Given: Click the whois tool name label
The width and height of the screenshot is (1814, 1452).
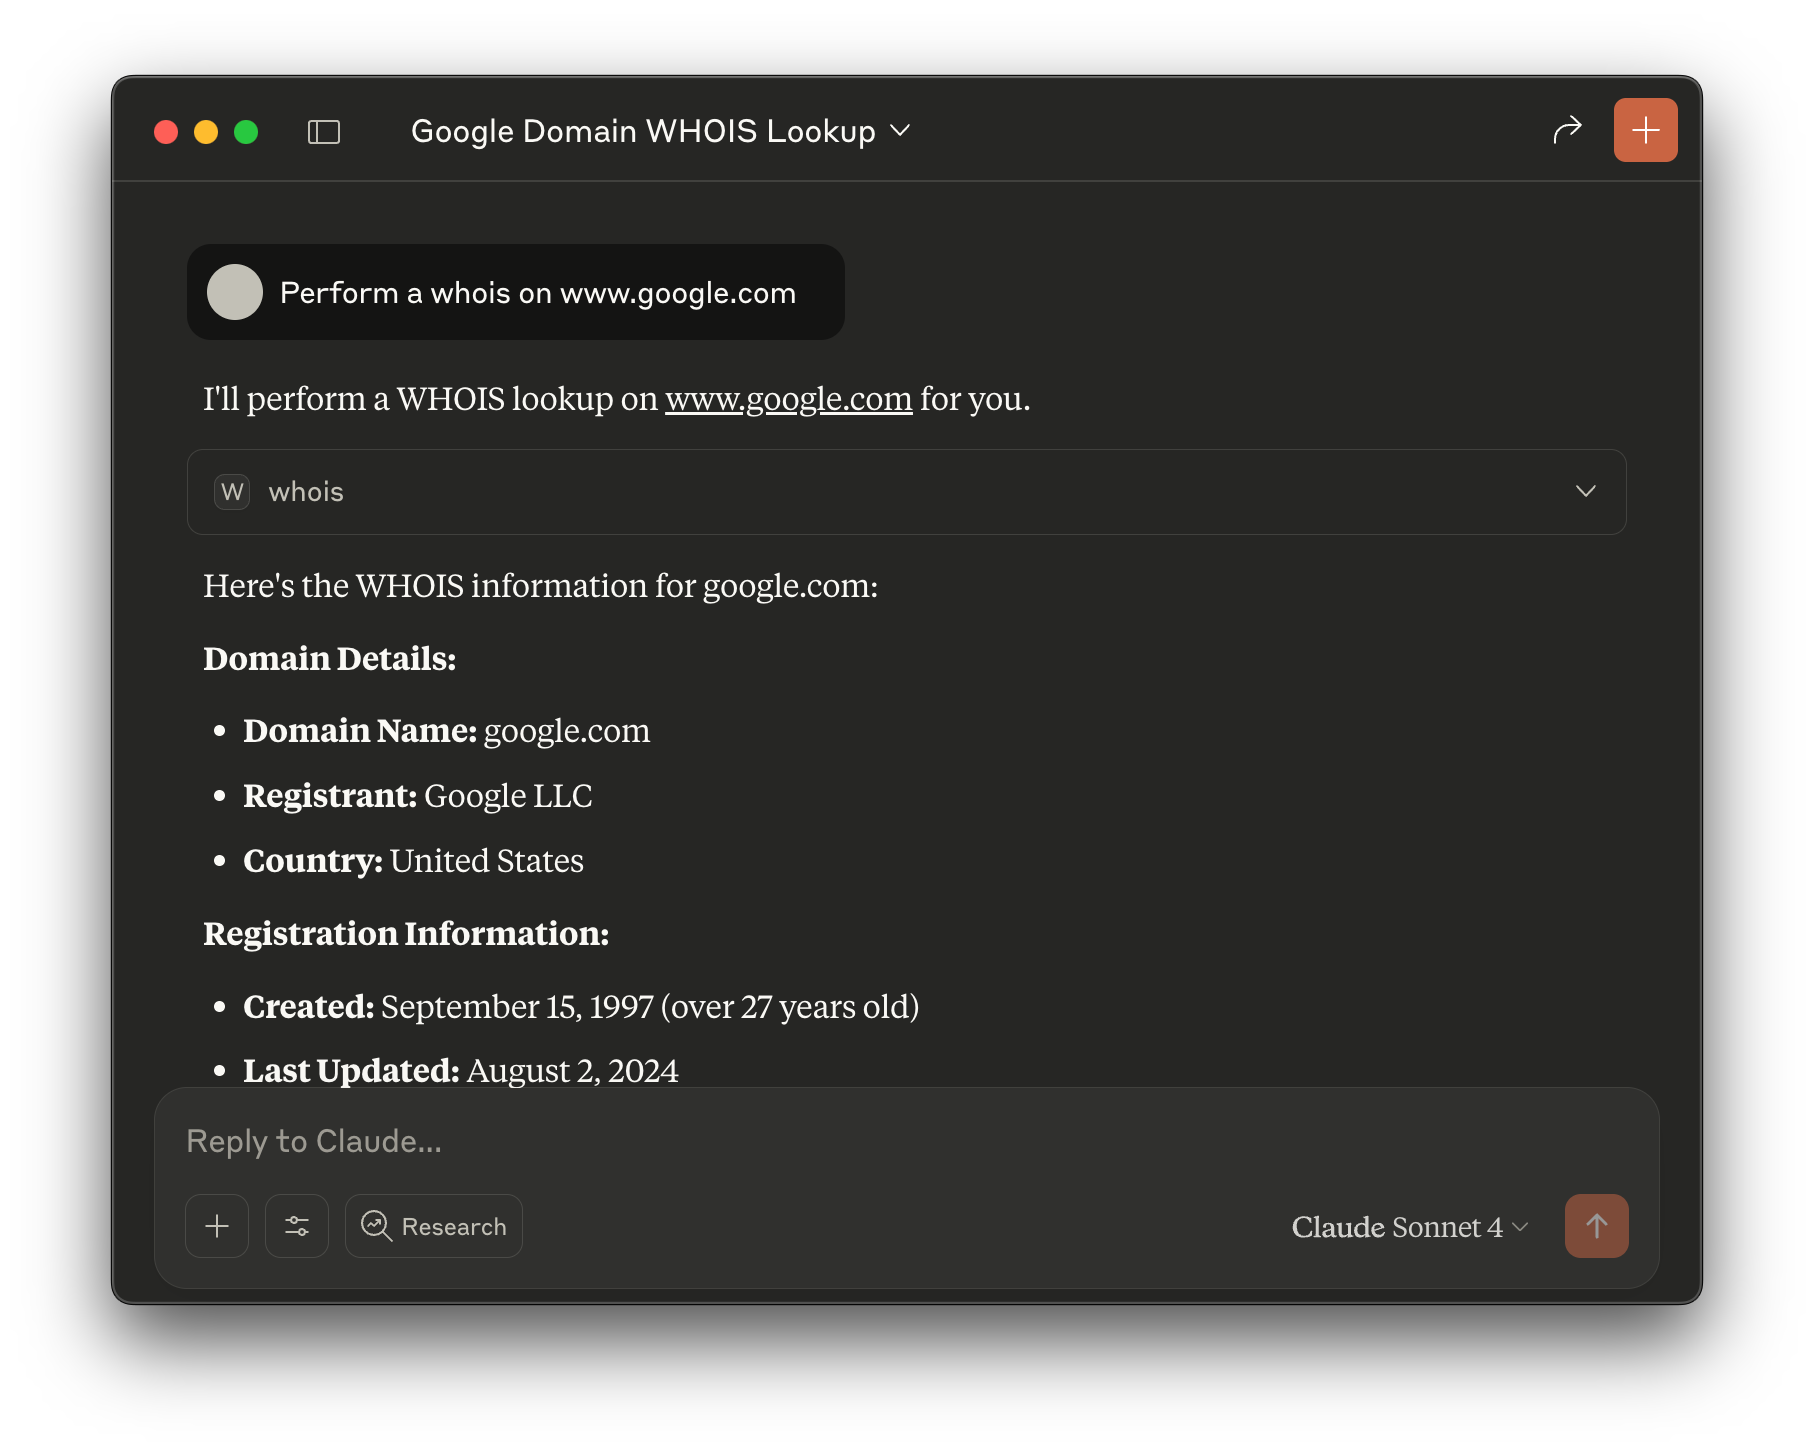Looking at the screenshot, I should click(x=306, y=492).
